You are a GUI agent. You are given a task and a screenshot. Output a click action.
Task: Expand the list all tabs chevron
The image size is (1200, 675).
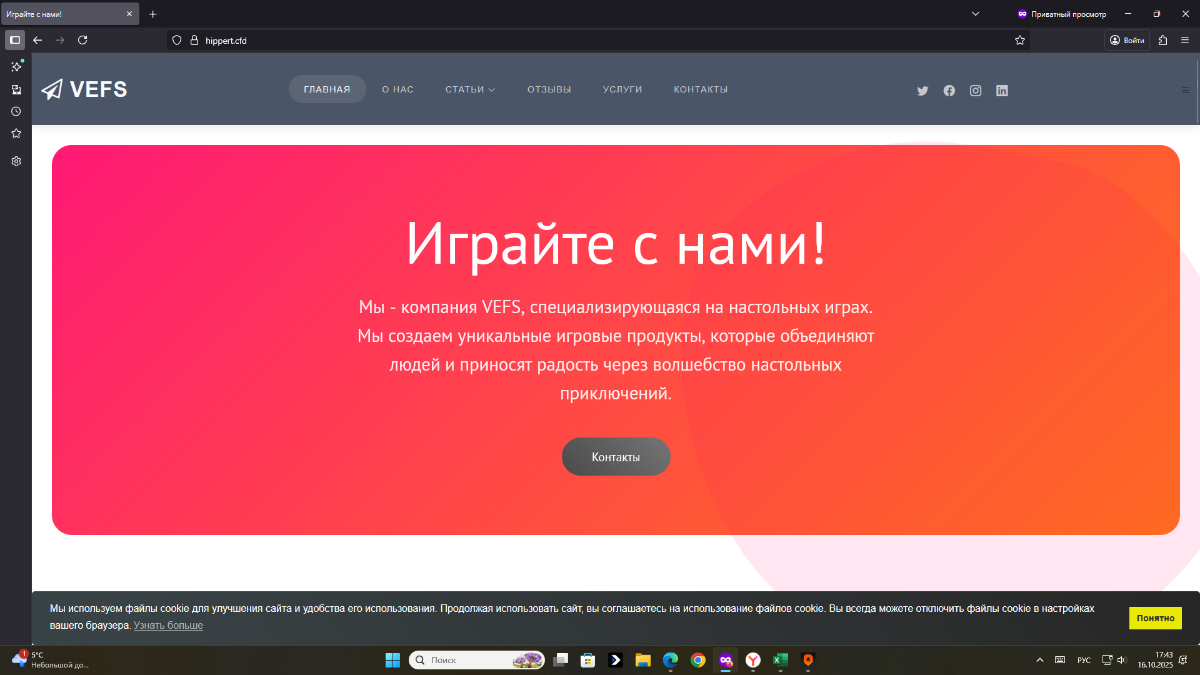click(x=976, y=14)
